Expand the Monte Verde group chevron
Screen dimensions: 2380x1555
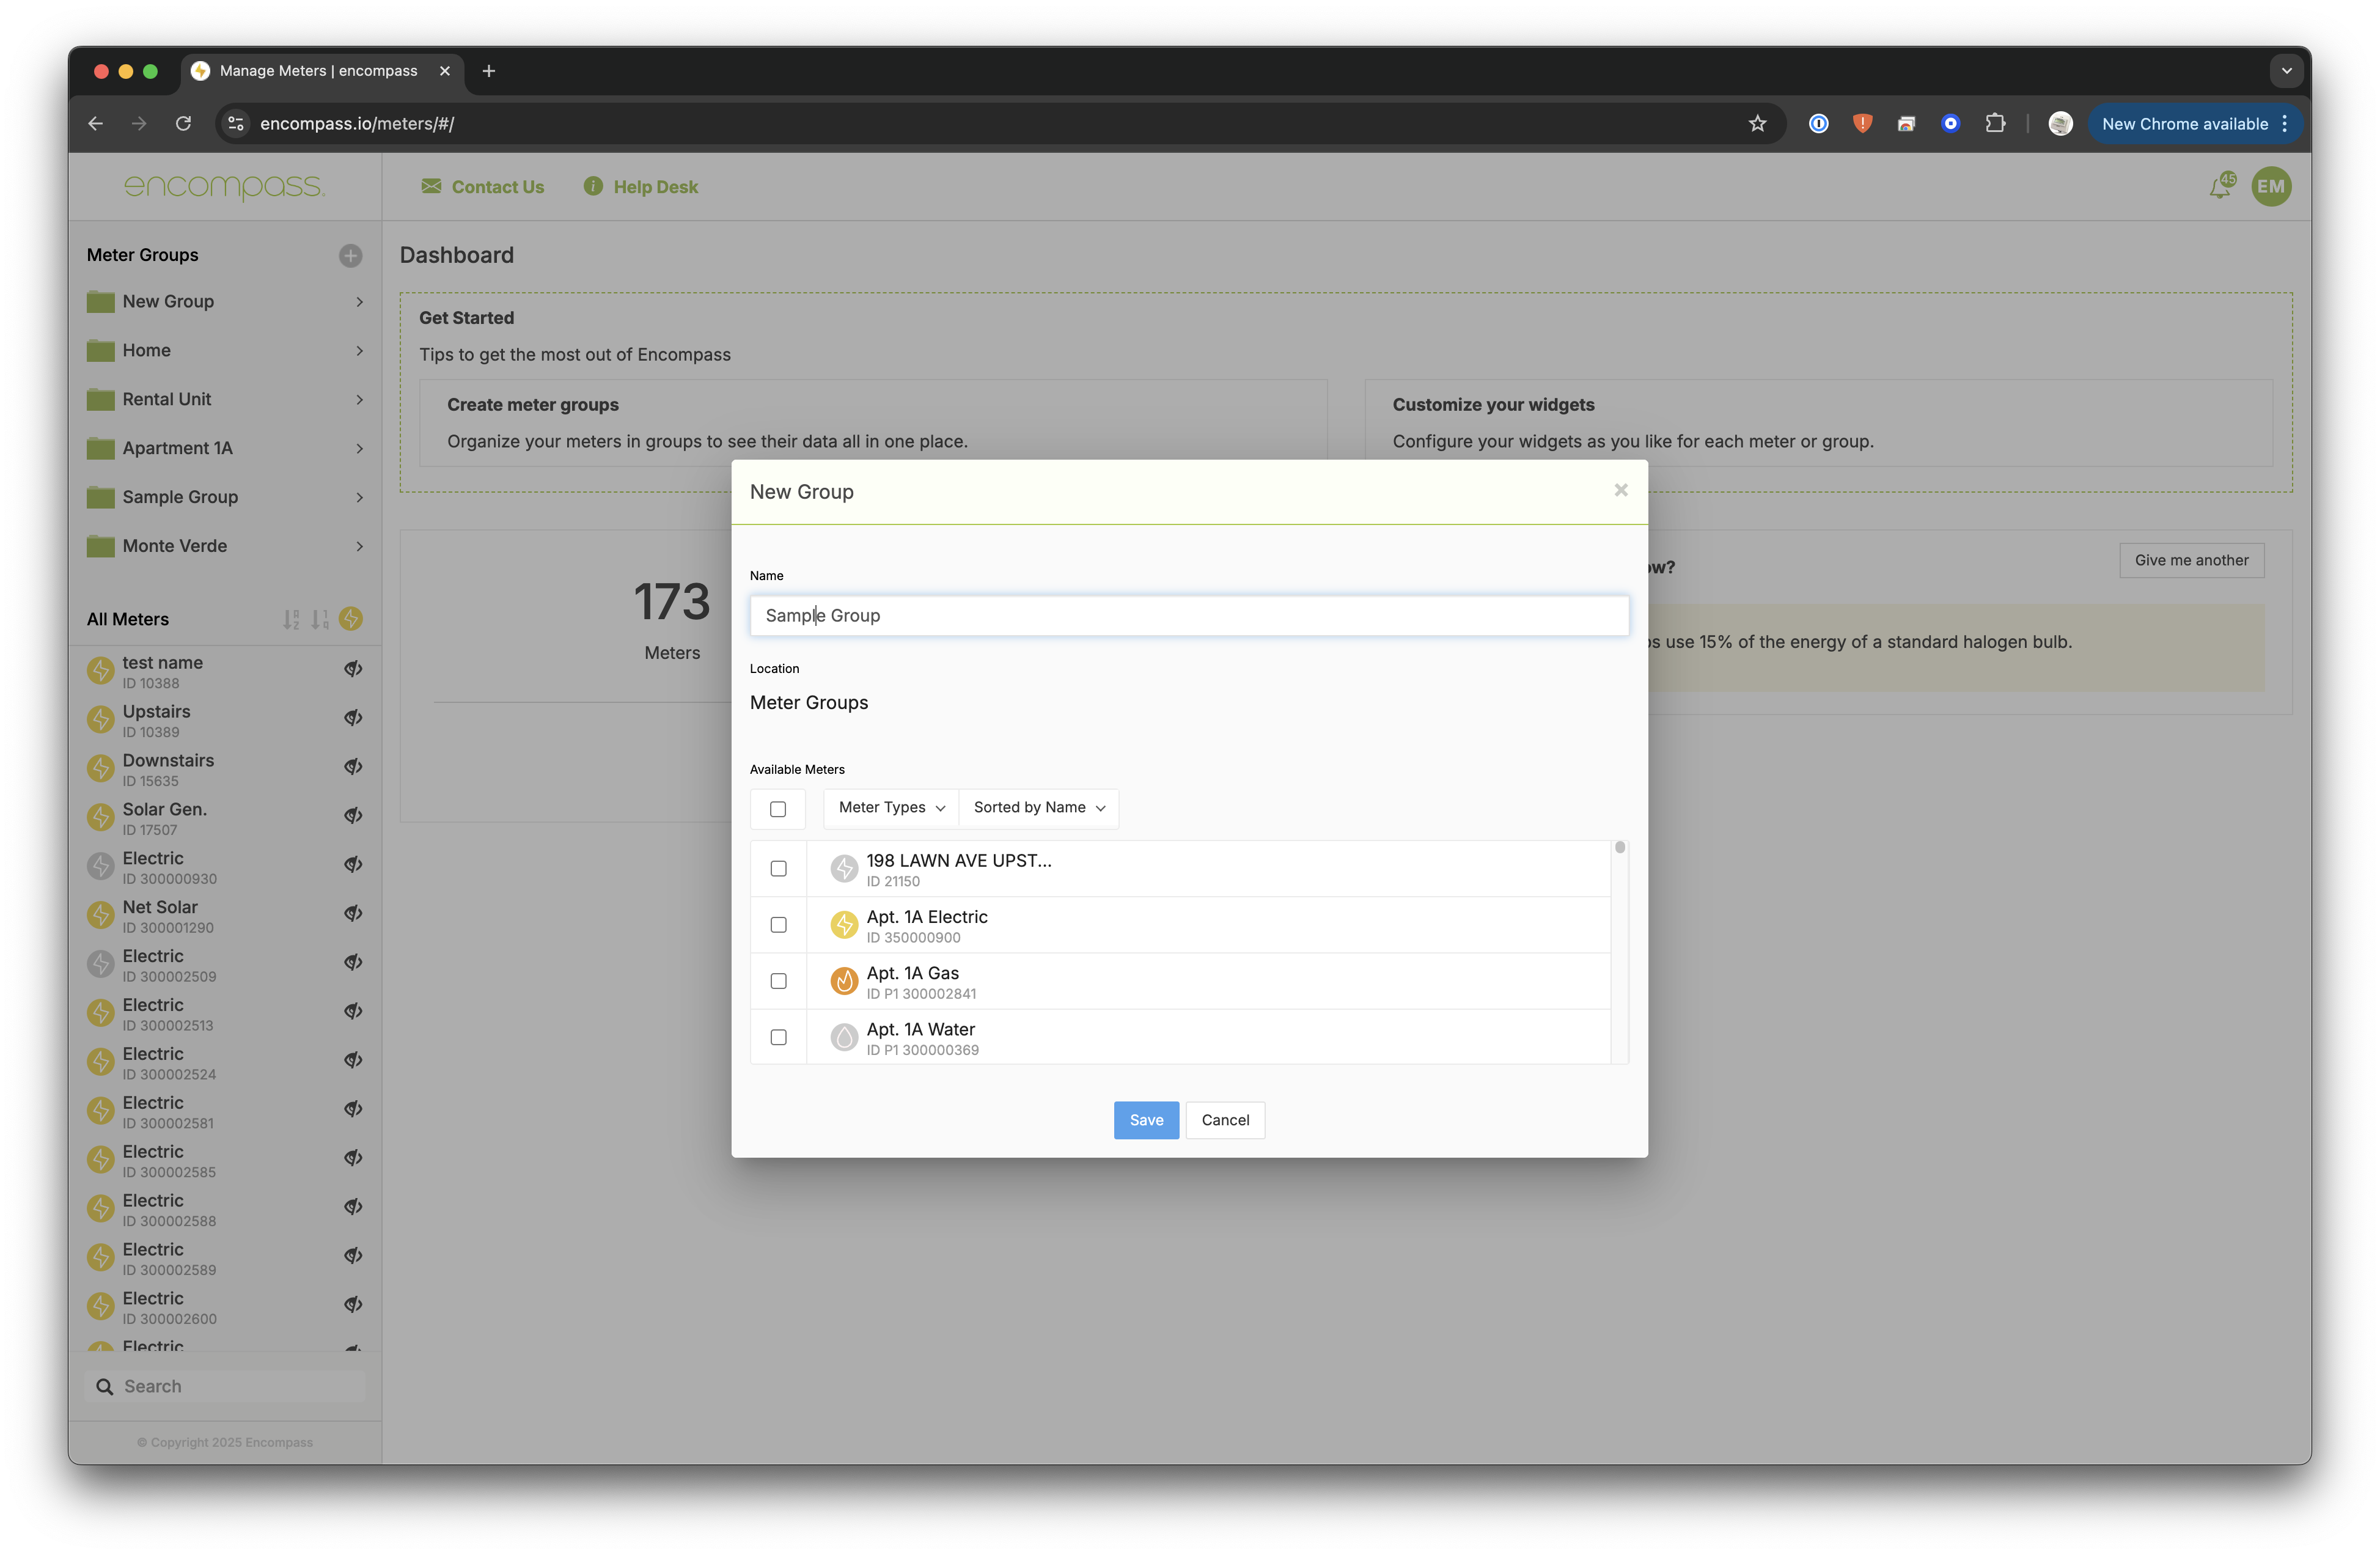pyautogui.click(x=359, y=546)
